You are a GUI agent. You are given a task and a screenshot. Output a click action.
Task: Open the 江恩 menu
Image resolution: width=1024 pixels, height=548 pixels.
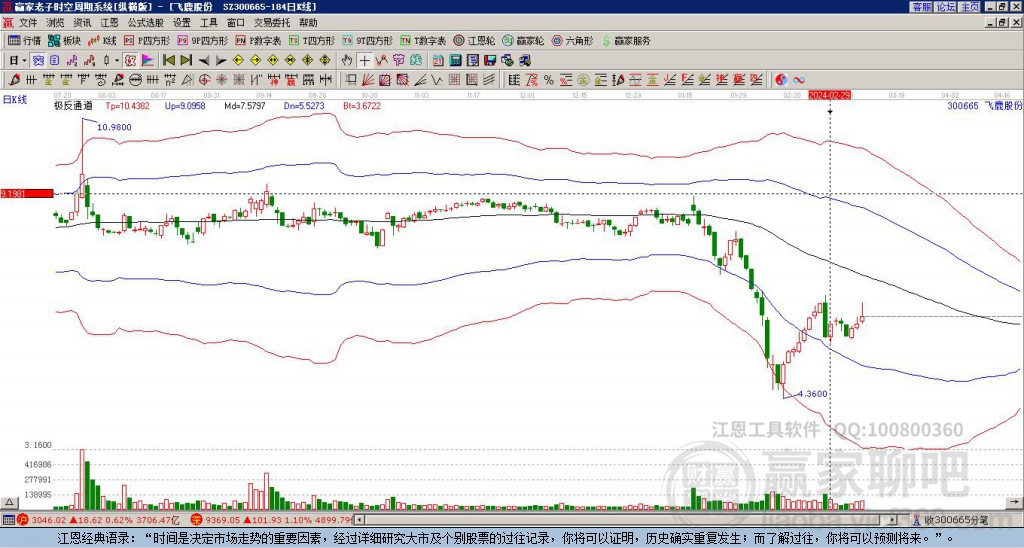pyautogui.click(x=109, y=23)
